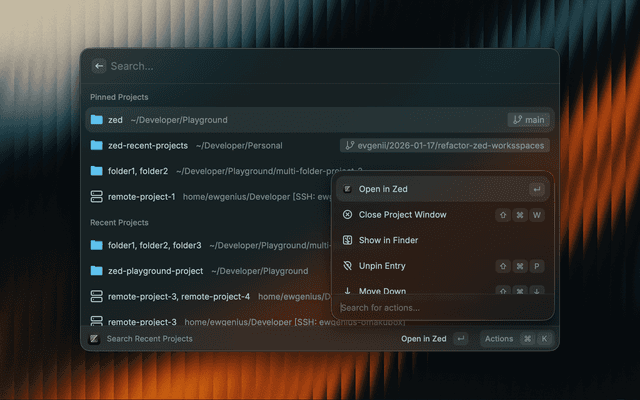Click the back arrow icon beside Search
640x400 pixels.
click(x=98, y=66)
